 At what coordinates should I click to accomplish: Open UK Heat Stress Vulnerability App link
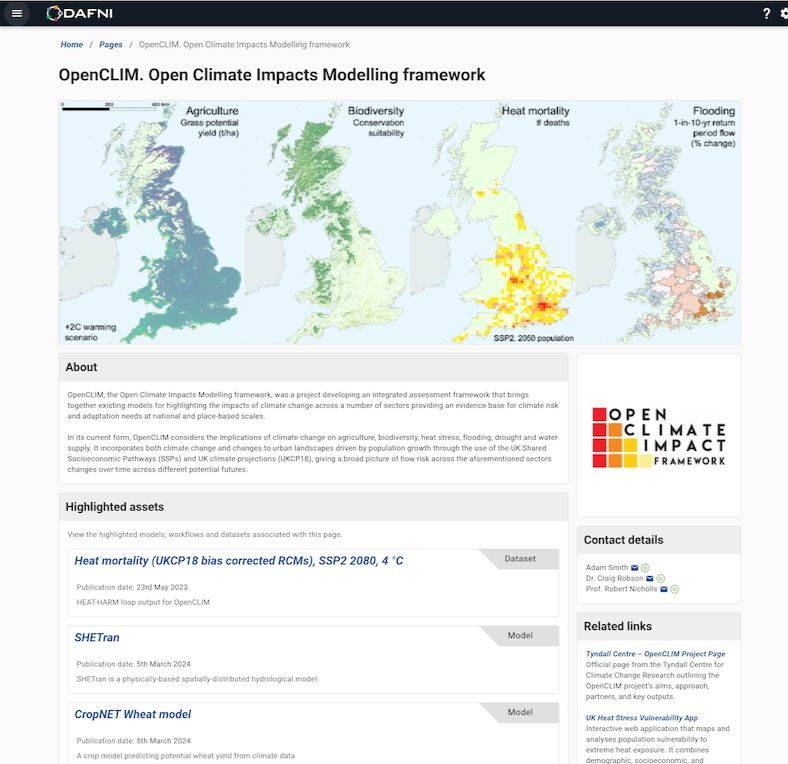pos(642,718)
